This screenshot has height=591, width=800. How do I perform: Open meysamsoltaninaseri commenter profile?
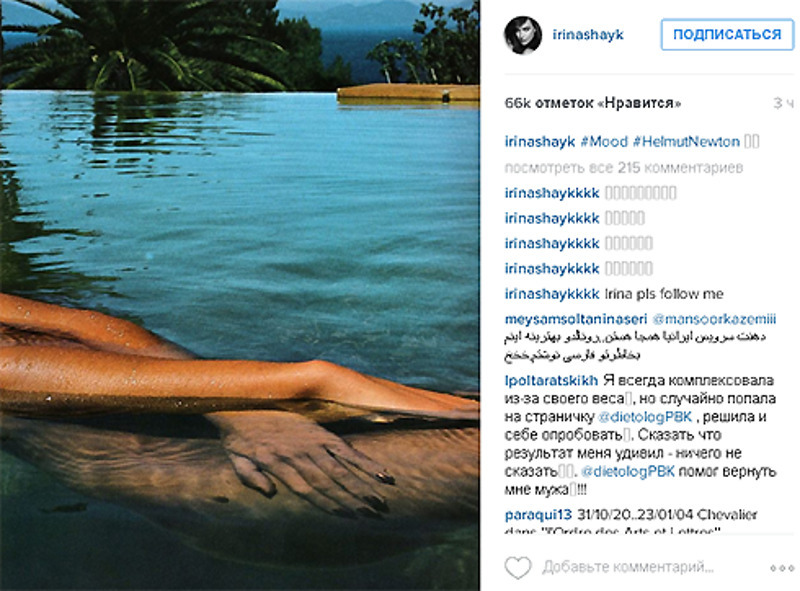576,319
